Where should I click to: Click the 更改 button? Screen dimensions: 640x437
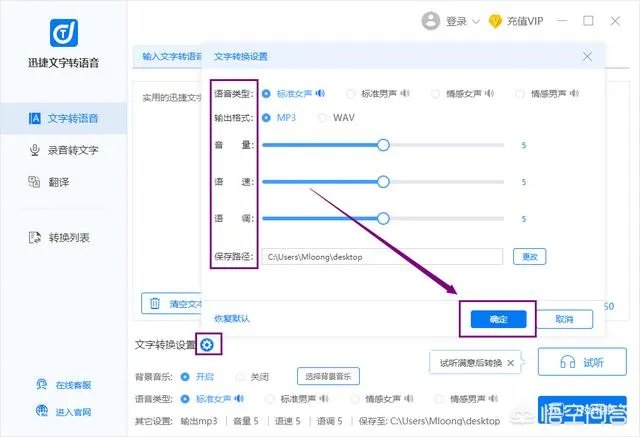tap(529, 257)
